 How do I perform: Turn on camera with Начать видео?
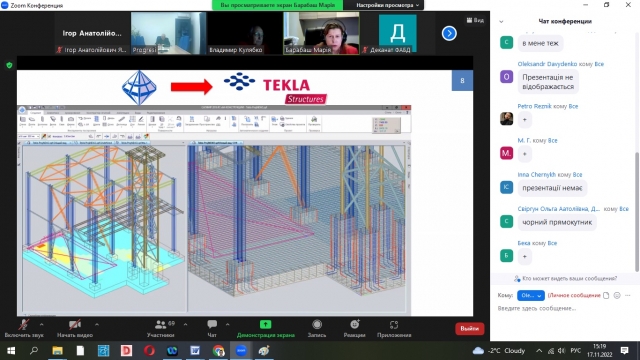pyautogui.click(x=75, y=329)
